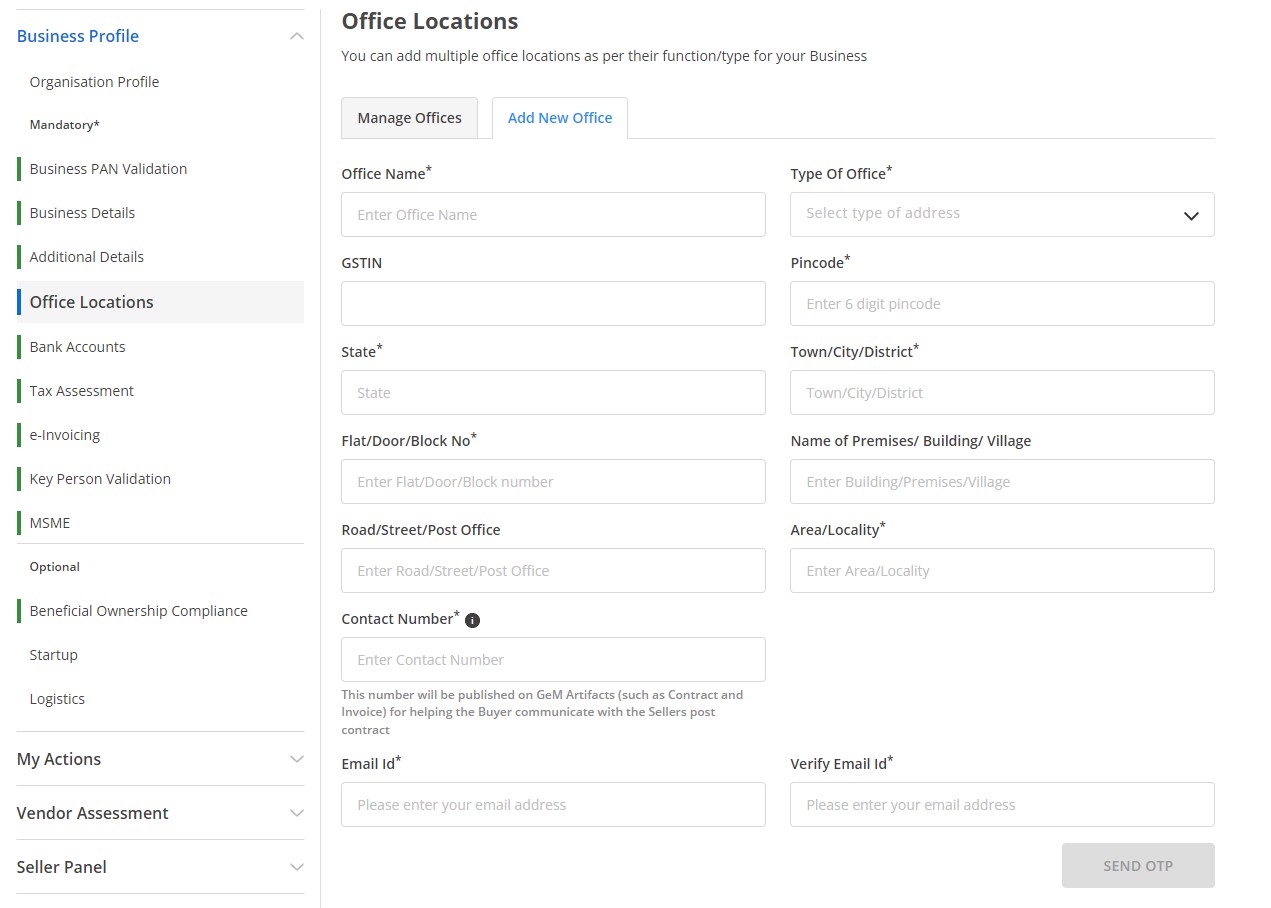The image size is (1271, 908).
Task: Open the e-Invoicing section
Action: click(66, 434)
